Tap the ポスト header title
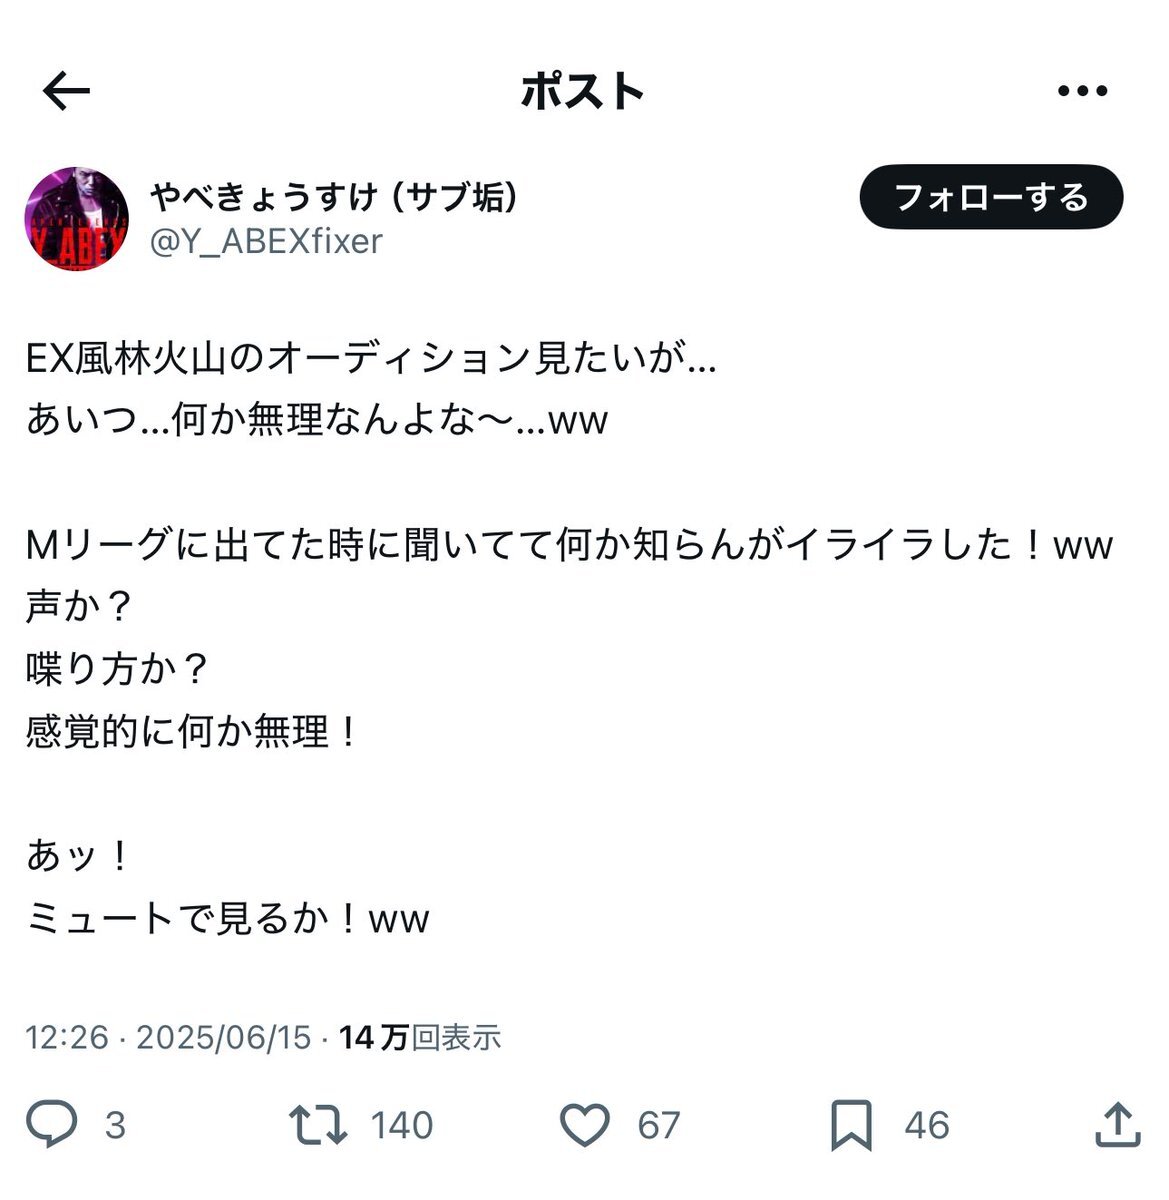Image resolution: width=1169 pixels, height=1200 pixels. coord(583,92)
